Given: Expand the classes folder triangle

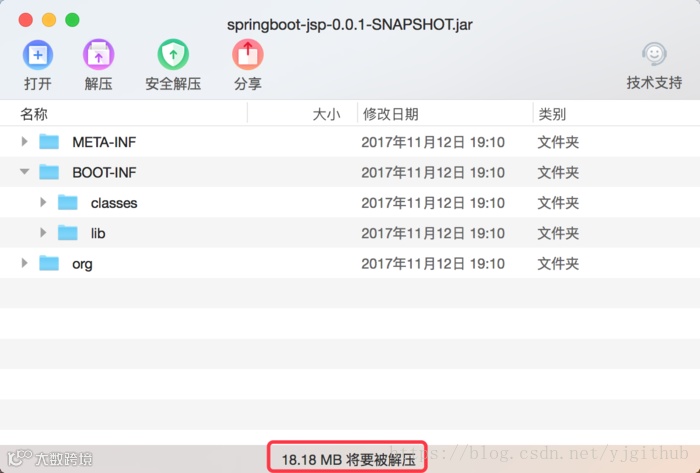Looking at the screenshot, I should 43,203.
